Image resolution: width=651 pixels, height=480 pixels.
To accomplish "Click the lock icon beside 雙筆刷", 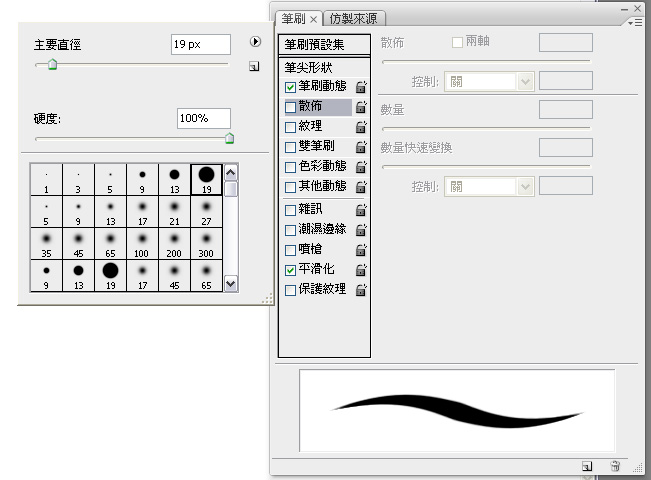I will coord(361,147).
